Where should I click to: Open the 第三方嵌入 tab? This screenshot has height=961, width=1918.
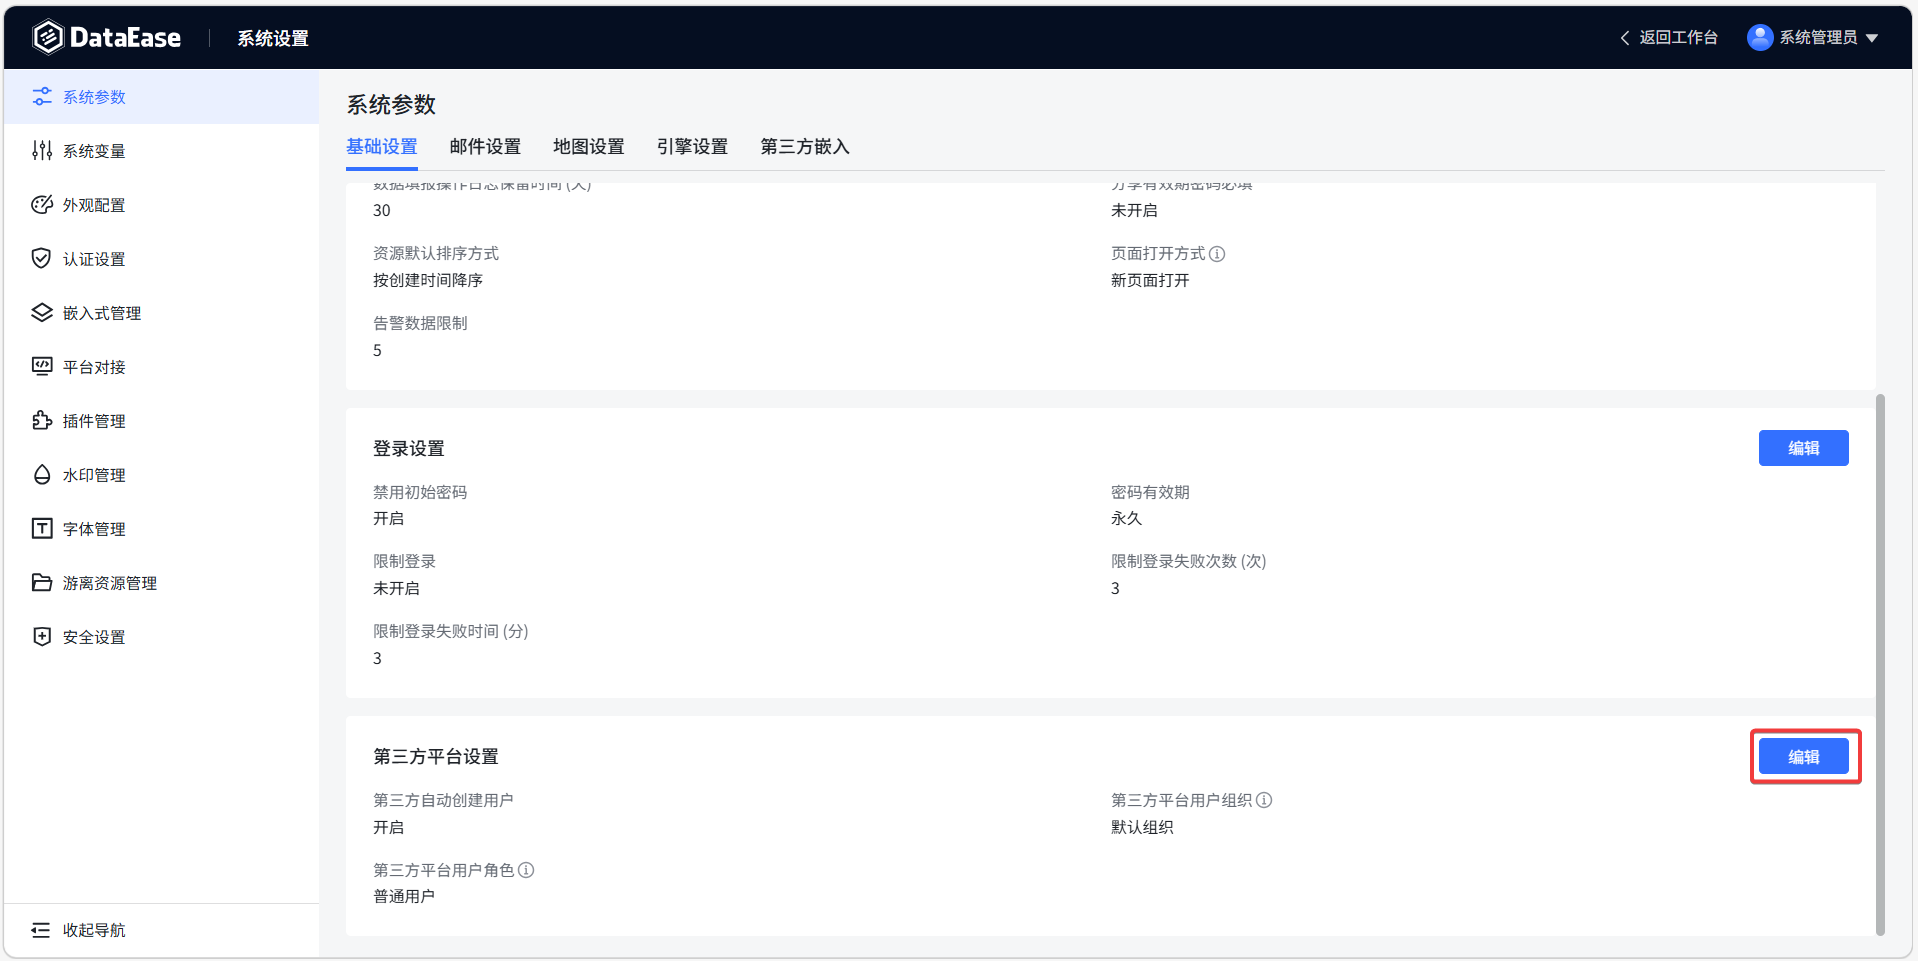click(x=804, y=146)
